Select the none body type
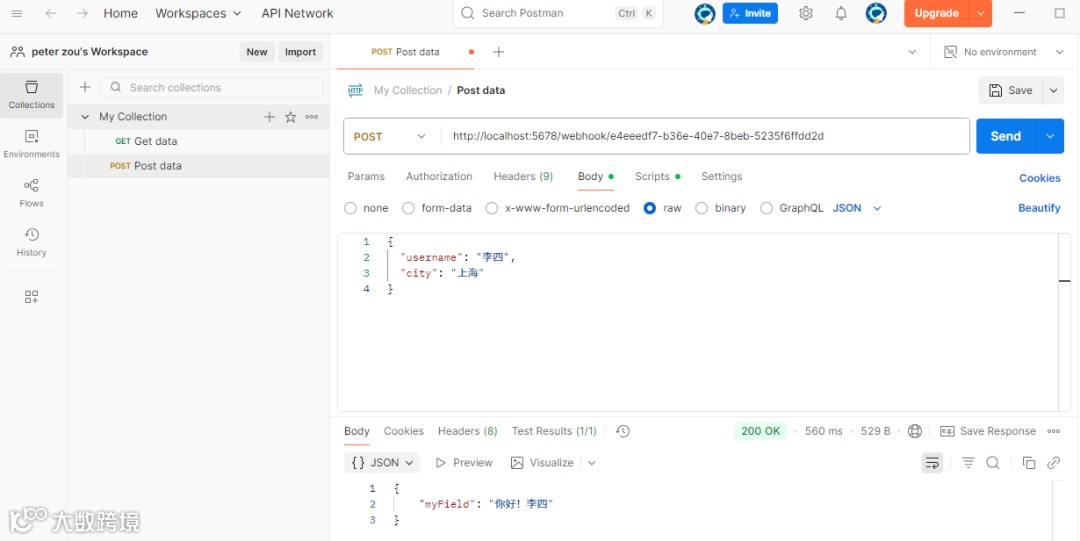 [351, 208]
